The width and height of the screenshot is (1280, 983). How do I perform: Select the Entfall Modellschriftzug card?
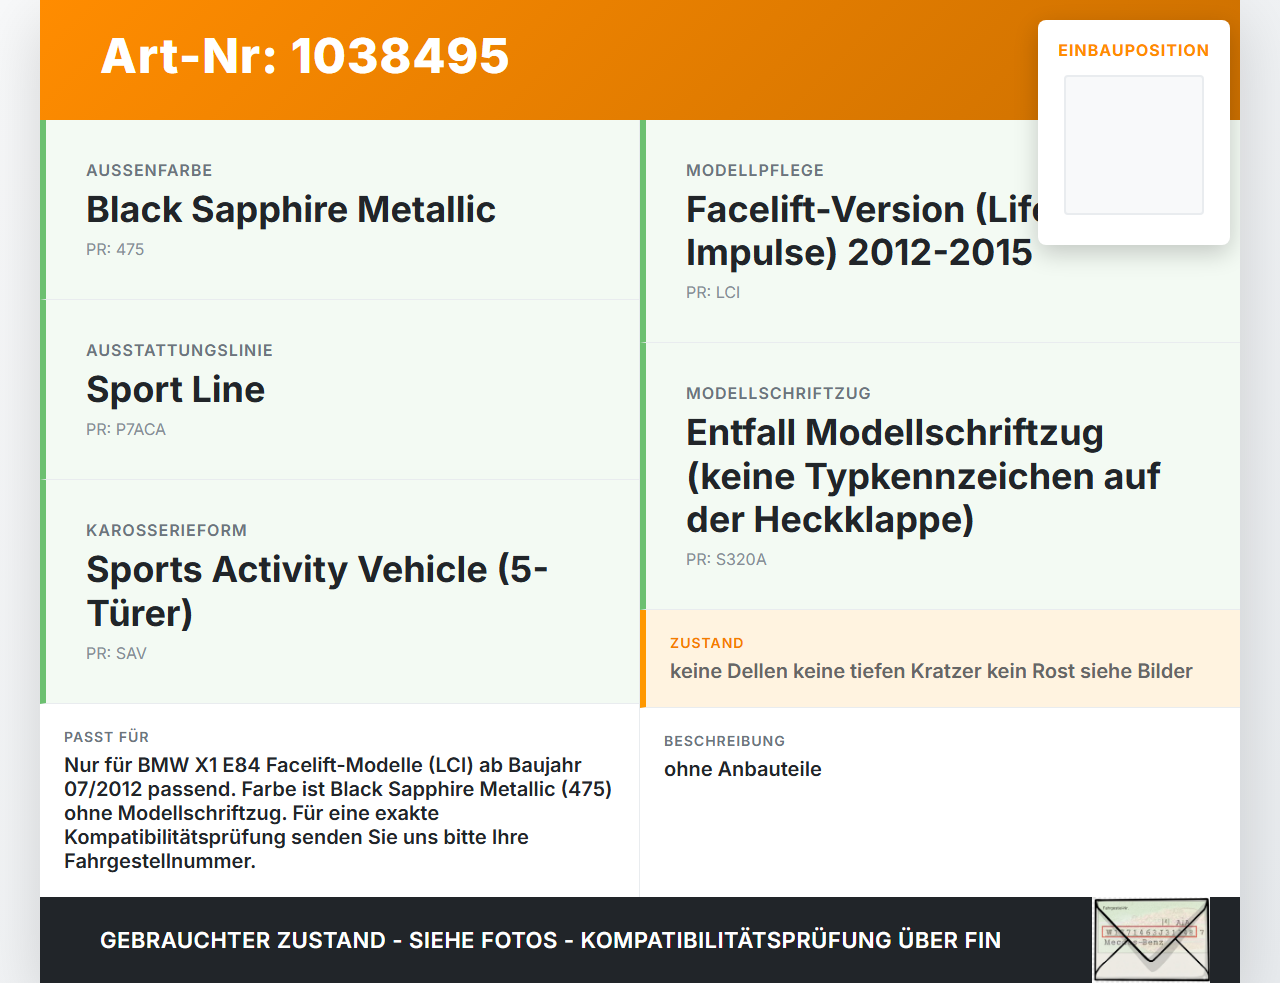coord(940,476)
